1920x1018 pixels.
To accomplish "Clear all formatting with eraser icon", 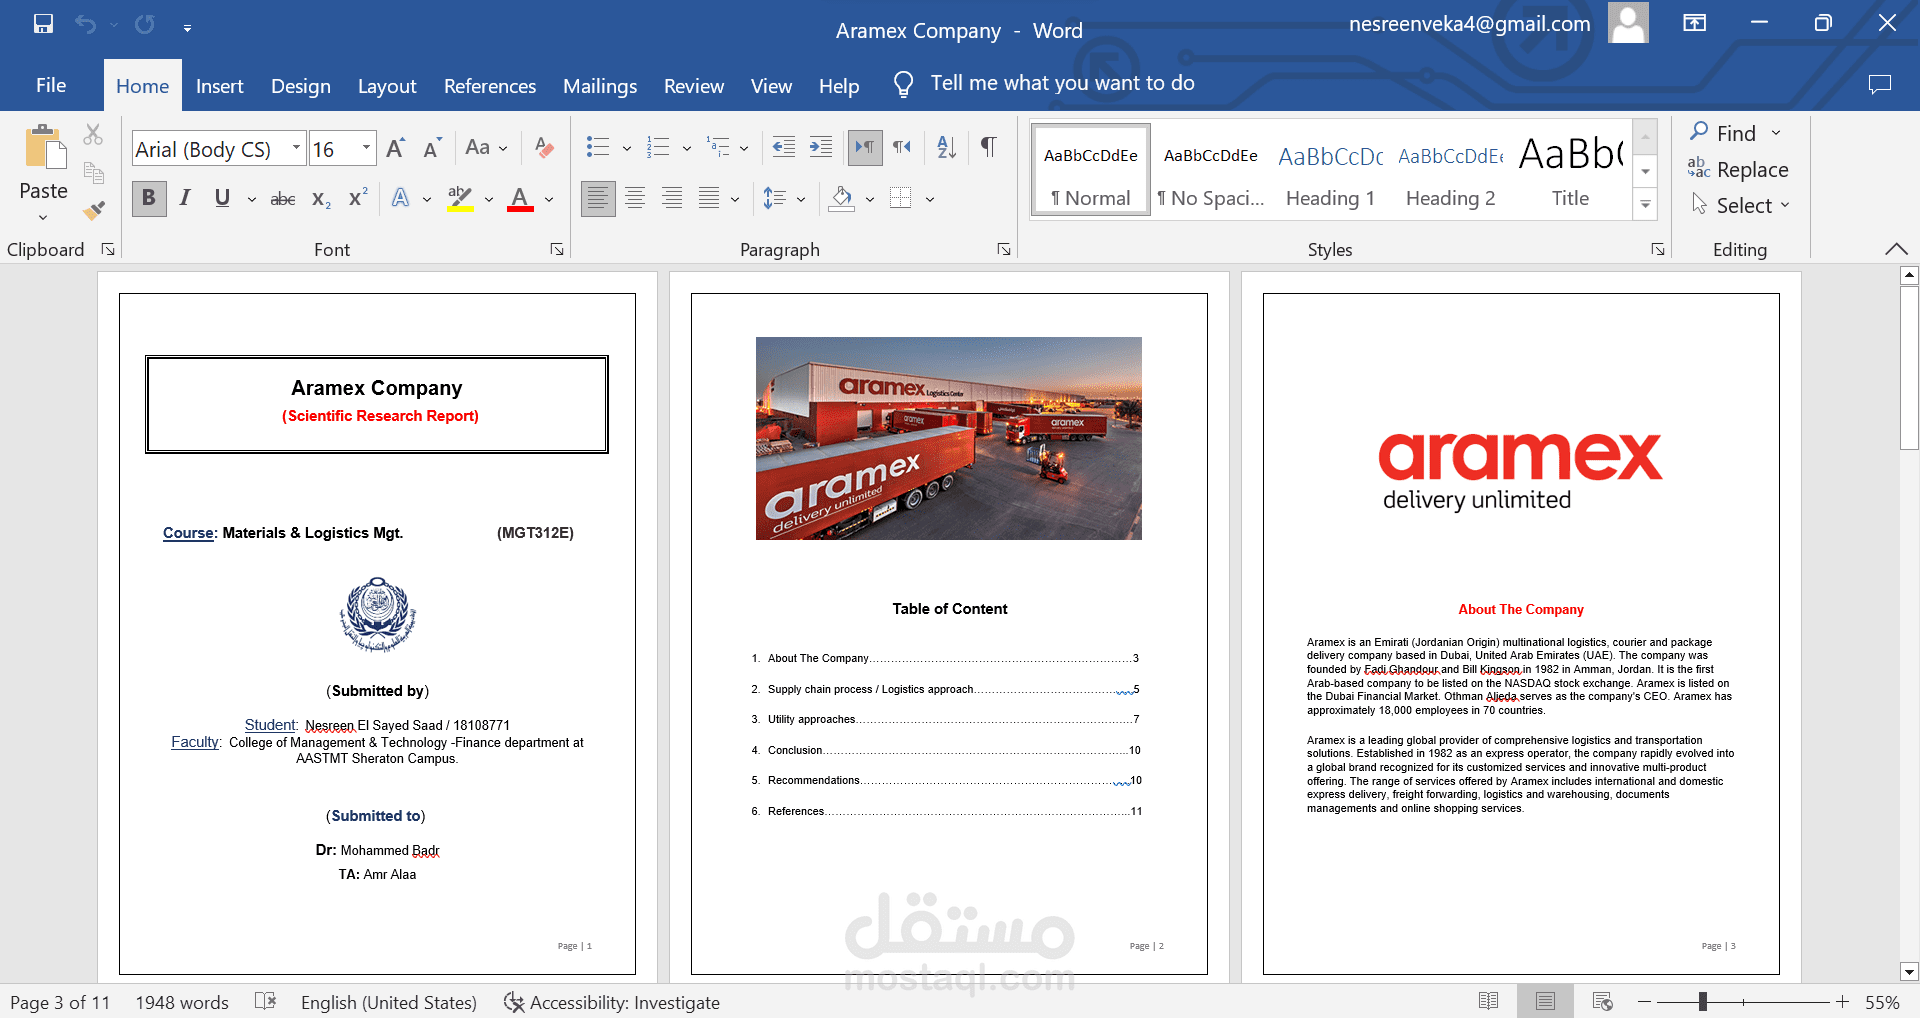I will click(x=544, y=148).
